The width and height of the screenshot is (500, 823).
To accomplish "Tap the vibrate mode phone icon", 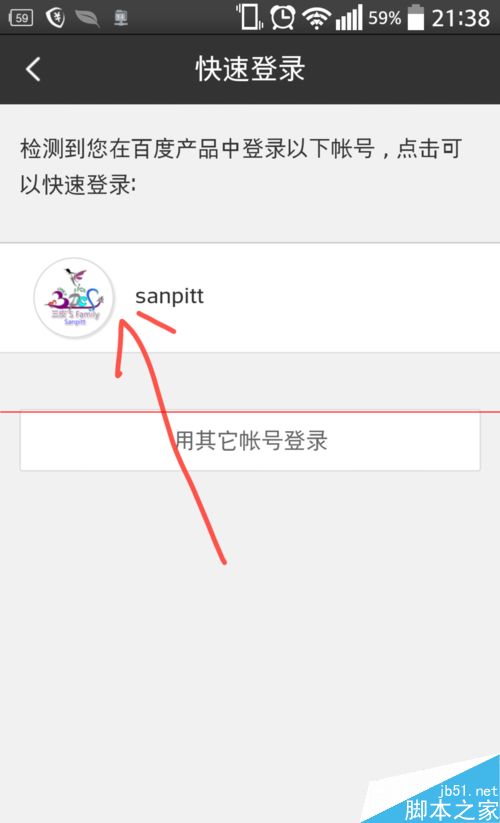I will (249, 17).
